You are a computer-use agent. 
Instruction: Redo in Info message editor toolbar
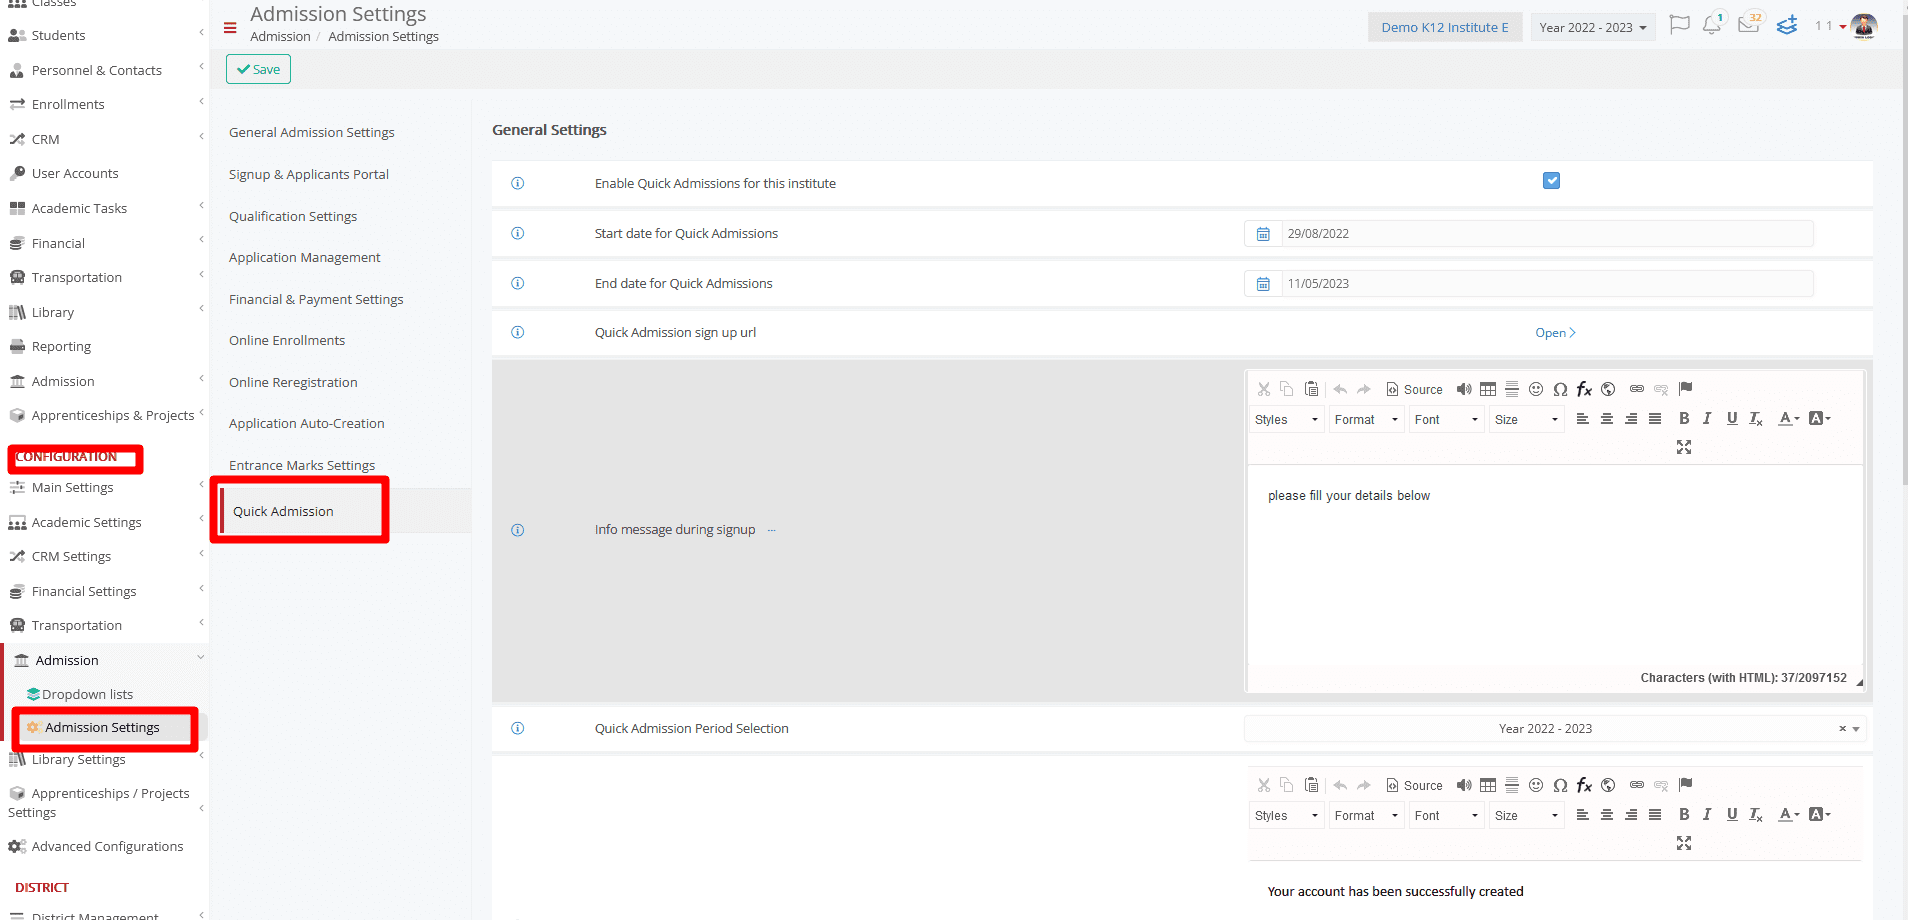[x=1363, y=389]
